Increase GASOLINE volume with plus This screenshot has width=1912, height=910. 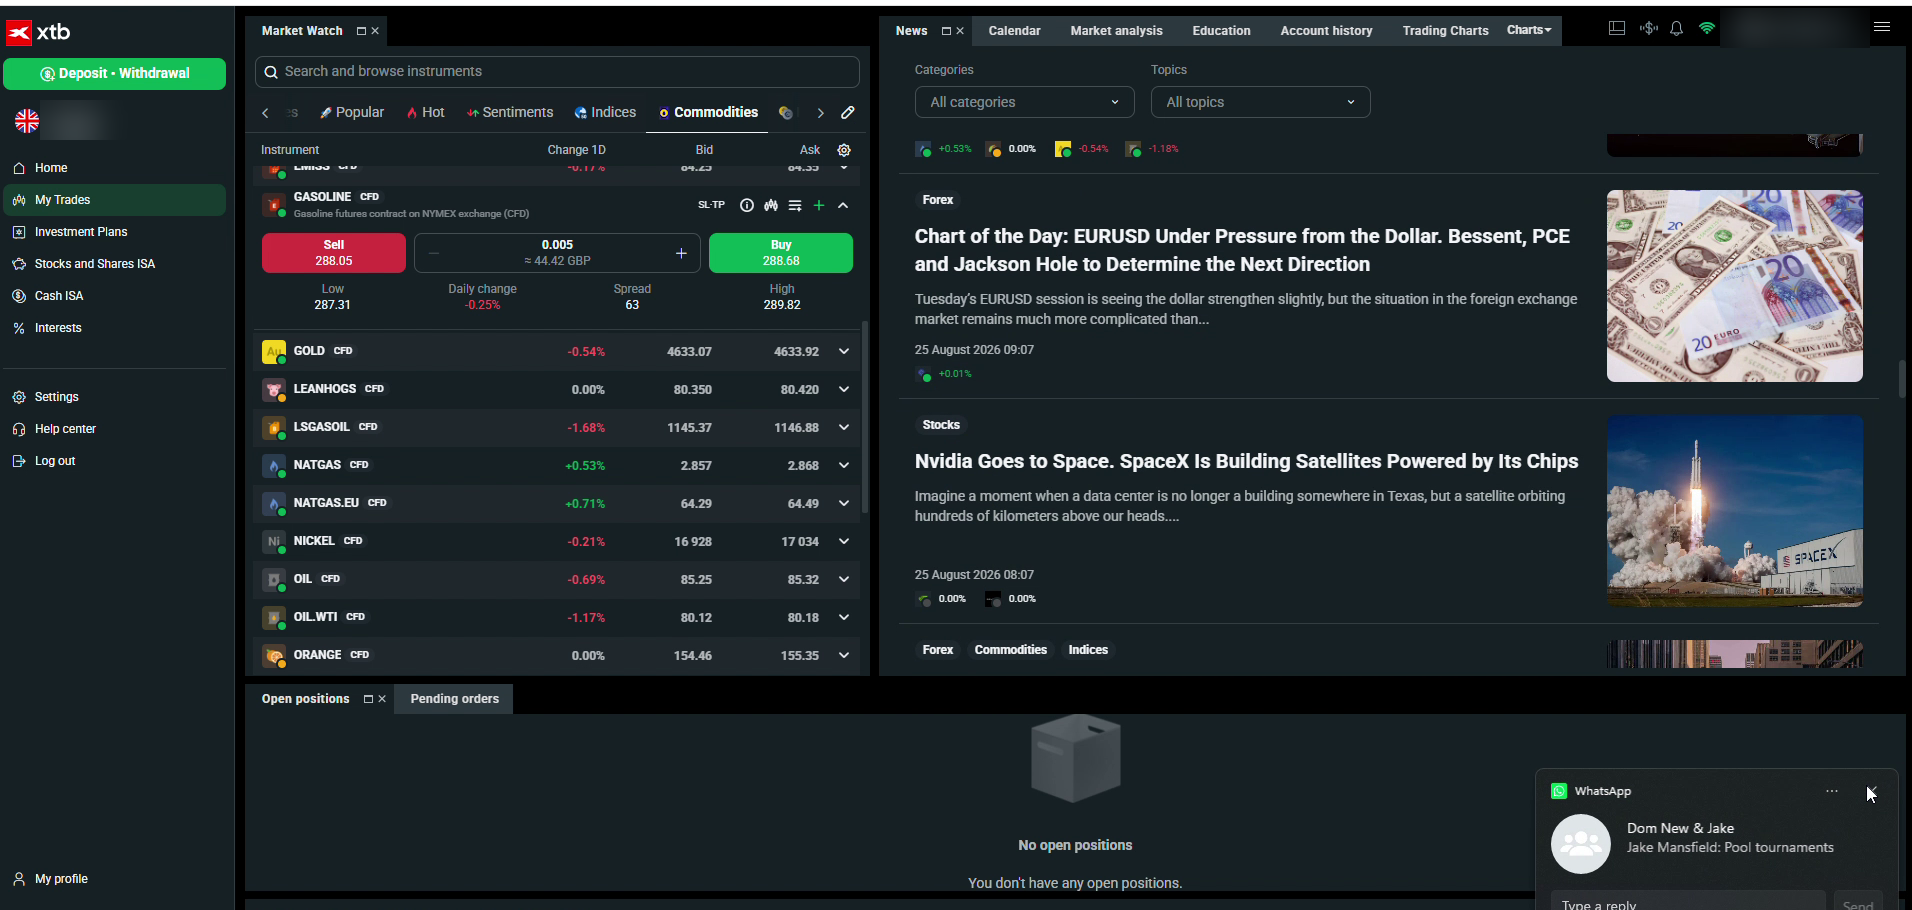681,253
